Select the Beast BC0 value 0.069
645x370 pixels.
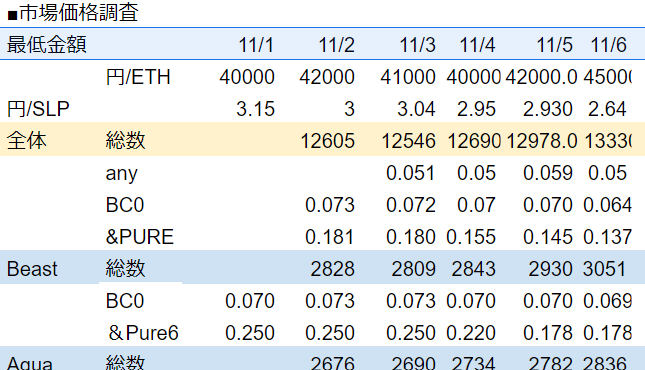pos(608,301)
